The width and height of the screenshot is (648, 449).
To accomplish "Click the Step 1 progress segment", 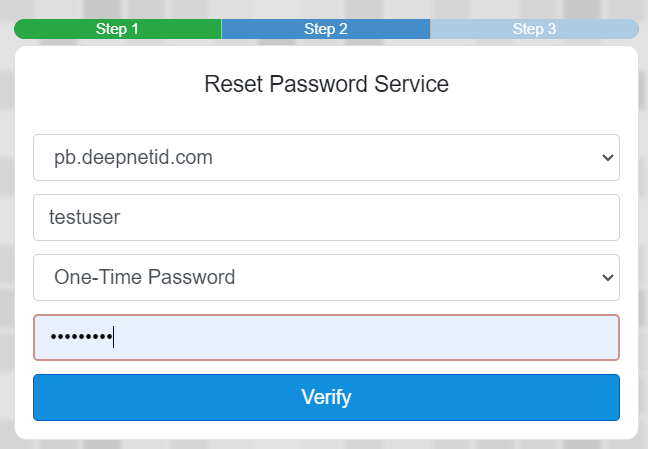I will [118, 29].
